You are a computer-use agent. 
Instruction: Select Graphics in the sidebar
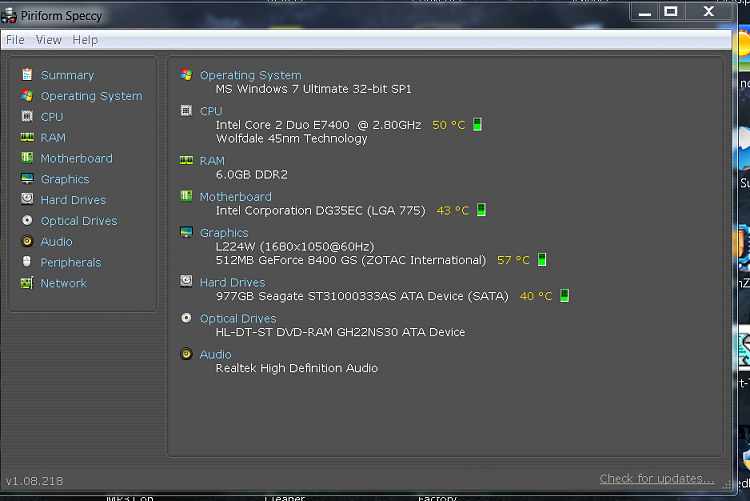[65, 179]
